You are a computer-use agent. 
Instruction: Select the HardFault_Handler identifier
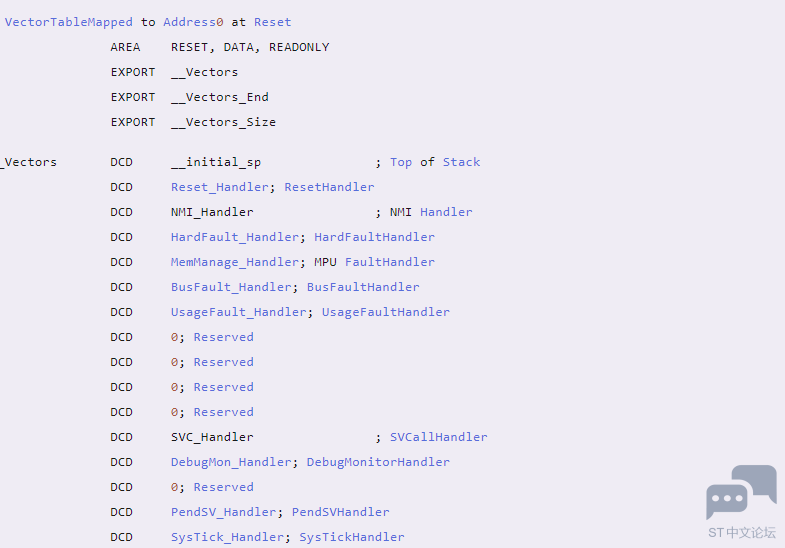click(x=235, y=237)
